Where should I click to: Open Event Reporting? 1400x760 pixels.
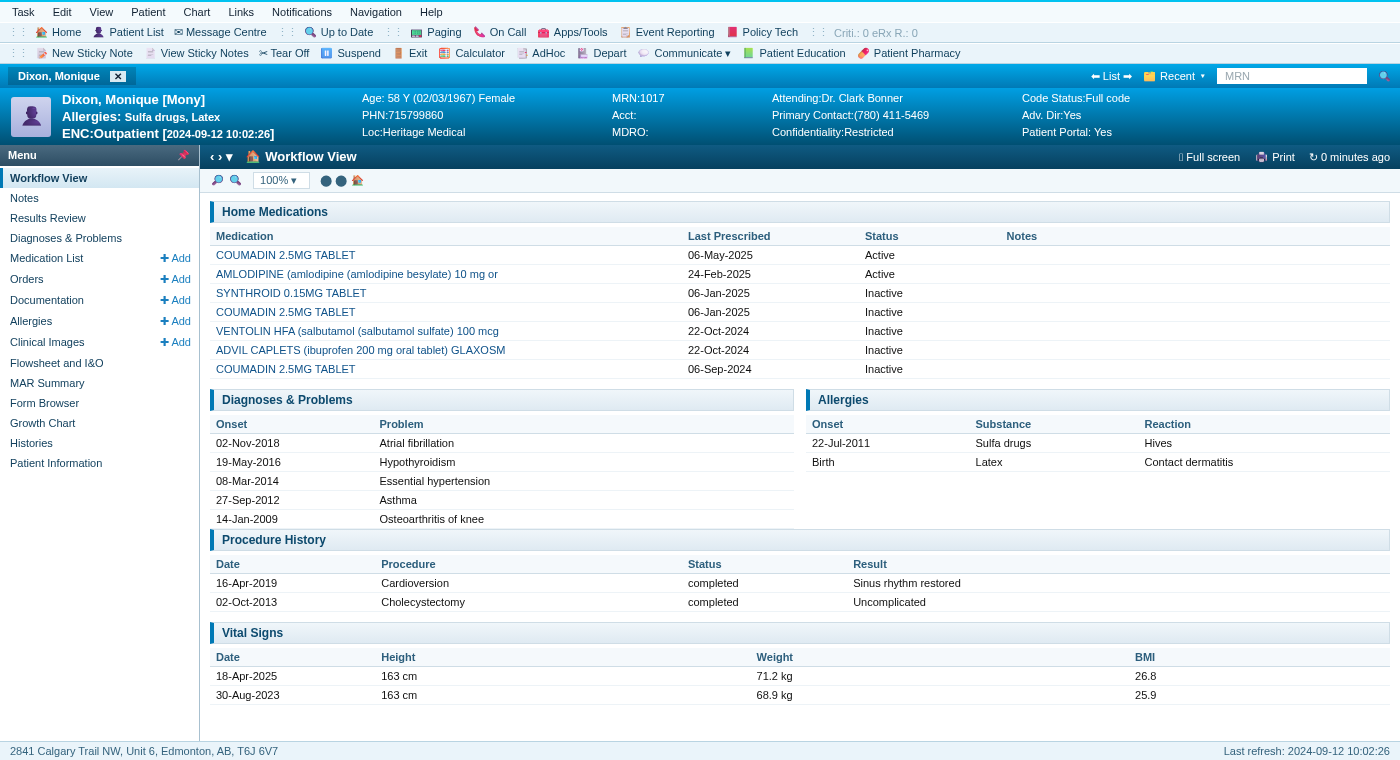coord(667,32)
